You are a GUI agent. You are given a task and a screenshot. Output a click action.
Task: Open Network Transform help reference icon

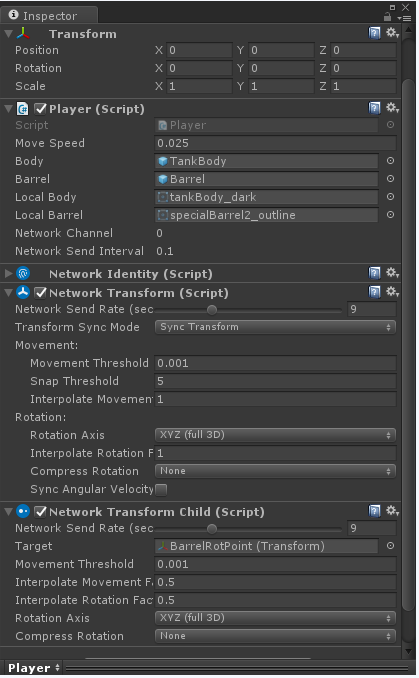[x=374, y=292]
